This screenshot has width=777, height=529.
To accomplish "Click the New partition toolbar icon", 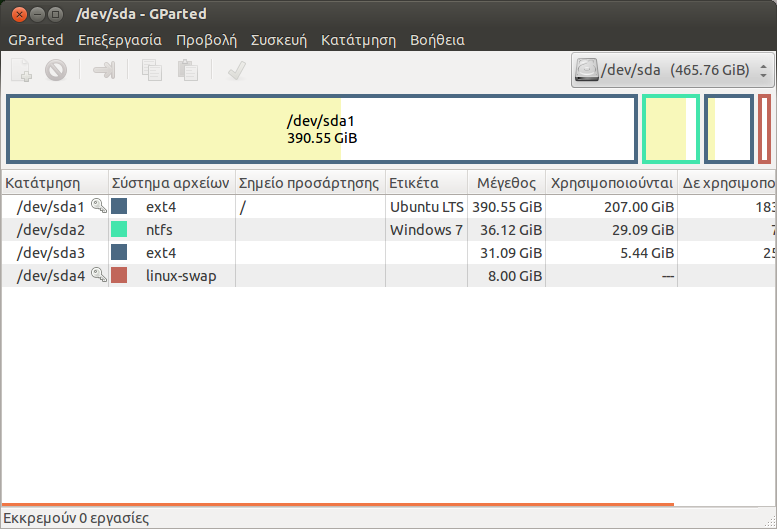I will pyautogui.click(x=22, y=70).
